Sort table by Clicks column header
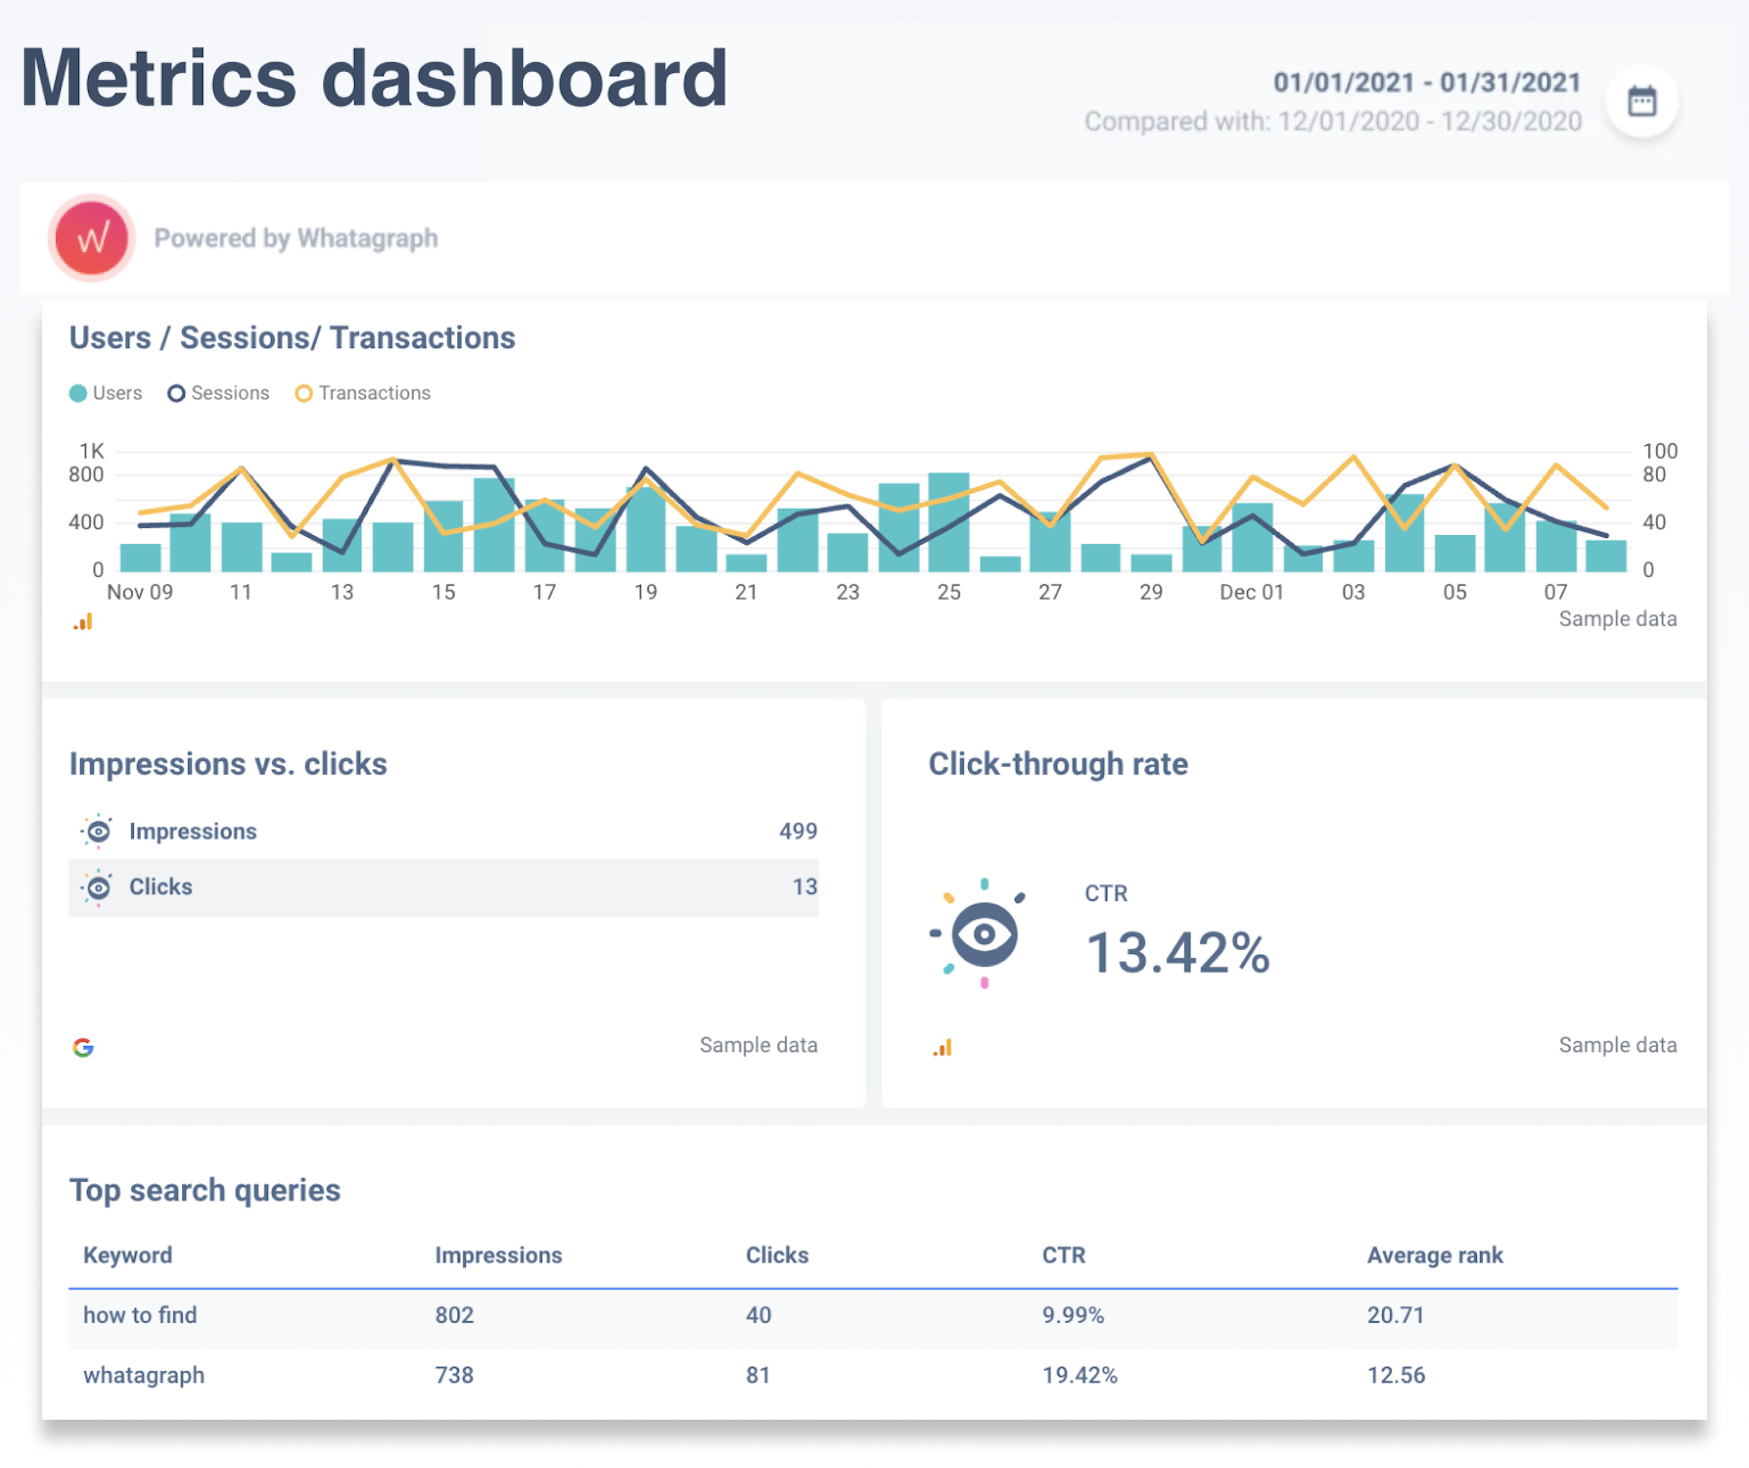The height and width of the screenshot is (1468, 1749). [777, 1255]
